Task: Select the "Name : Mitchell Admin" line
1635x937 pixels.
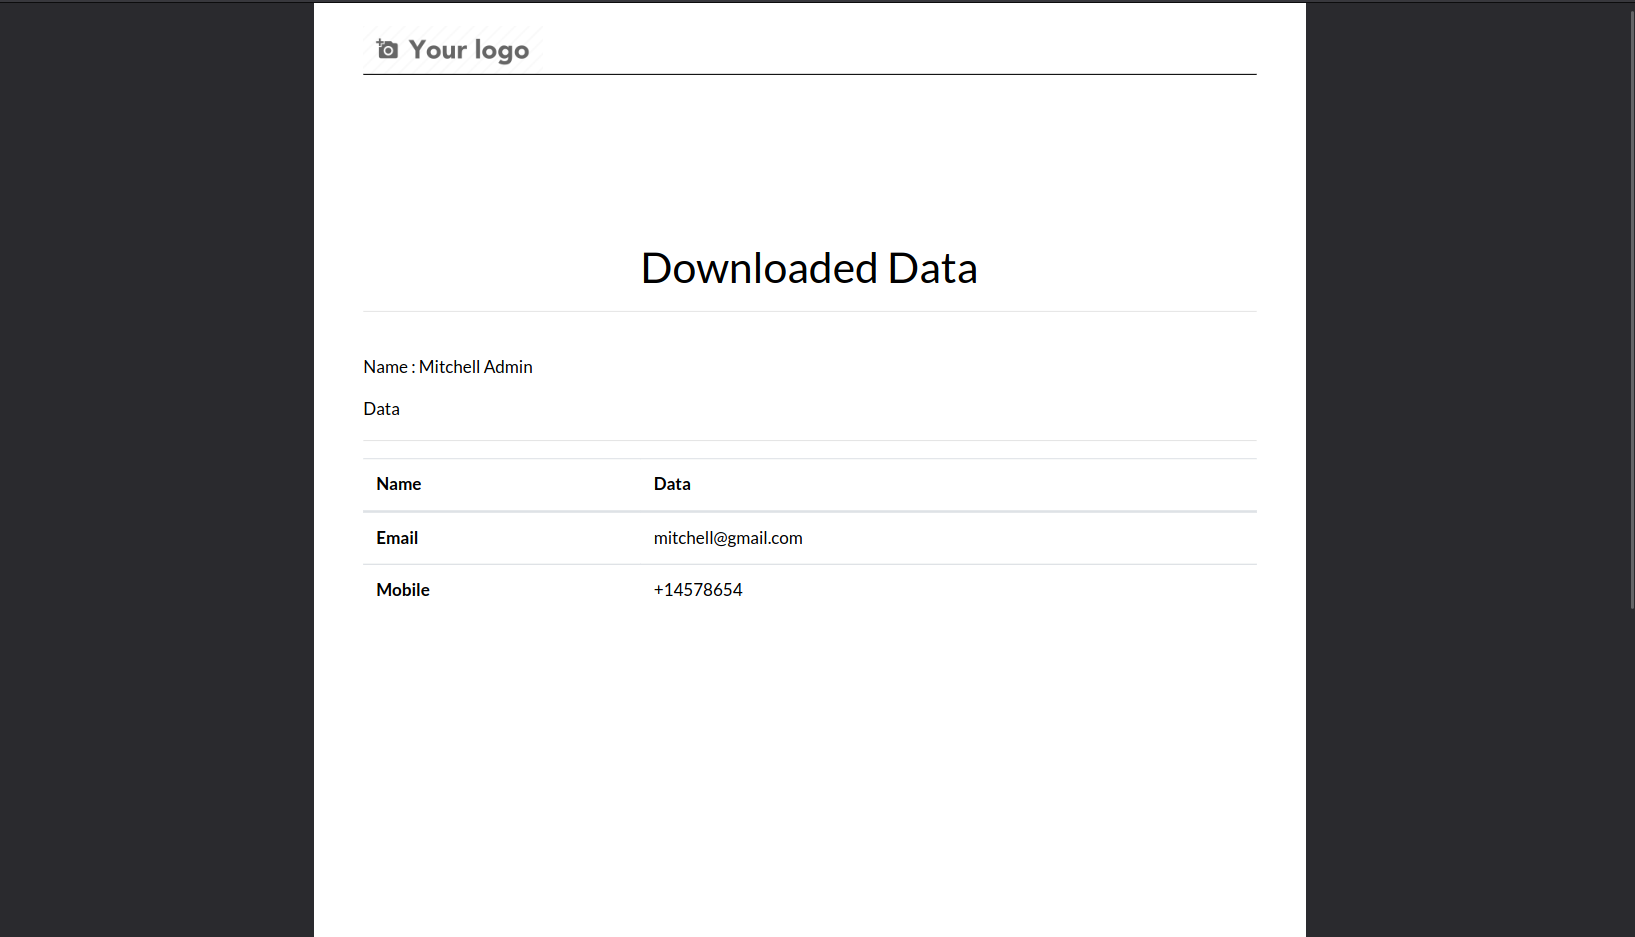Action: click(x=447, y=367)
